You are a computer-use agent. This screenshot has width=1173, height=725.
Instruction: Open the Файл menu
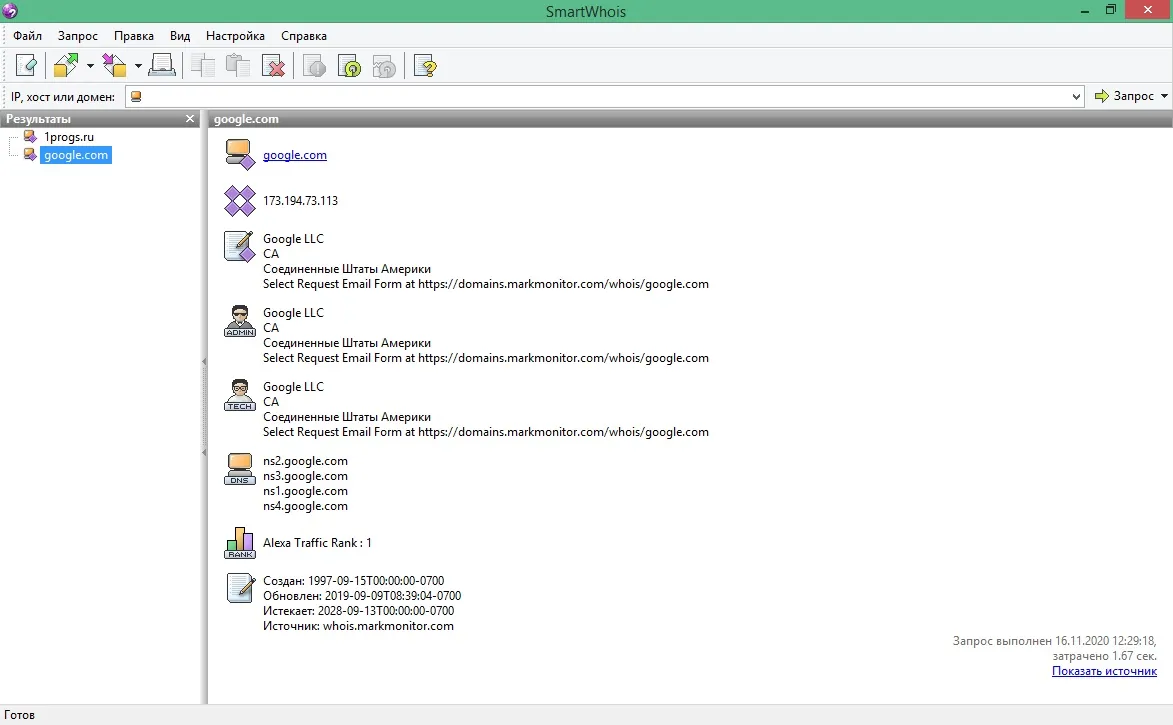[28, 36]
